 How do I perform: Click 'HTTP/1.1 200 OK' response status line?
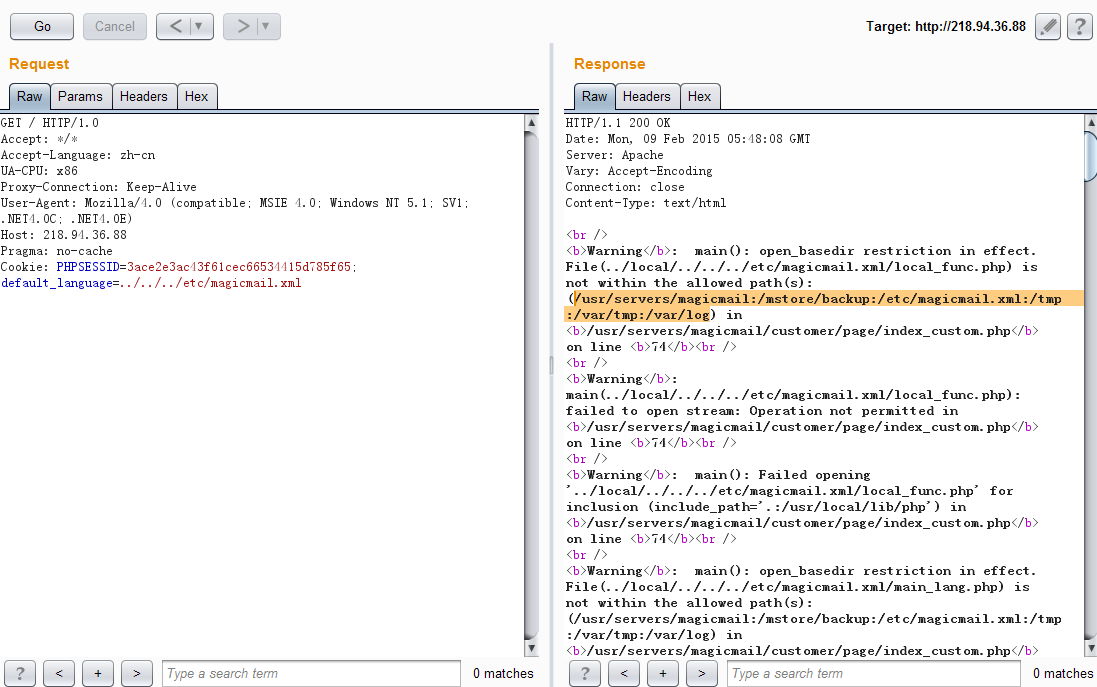click(618, 123)
